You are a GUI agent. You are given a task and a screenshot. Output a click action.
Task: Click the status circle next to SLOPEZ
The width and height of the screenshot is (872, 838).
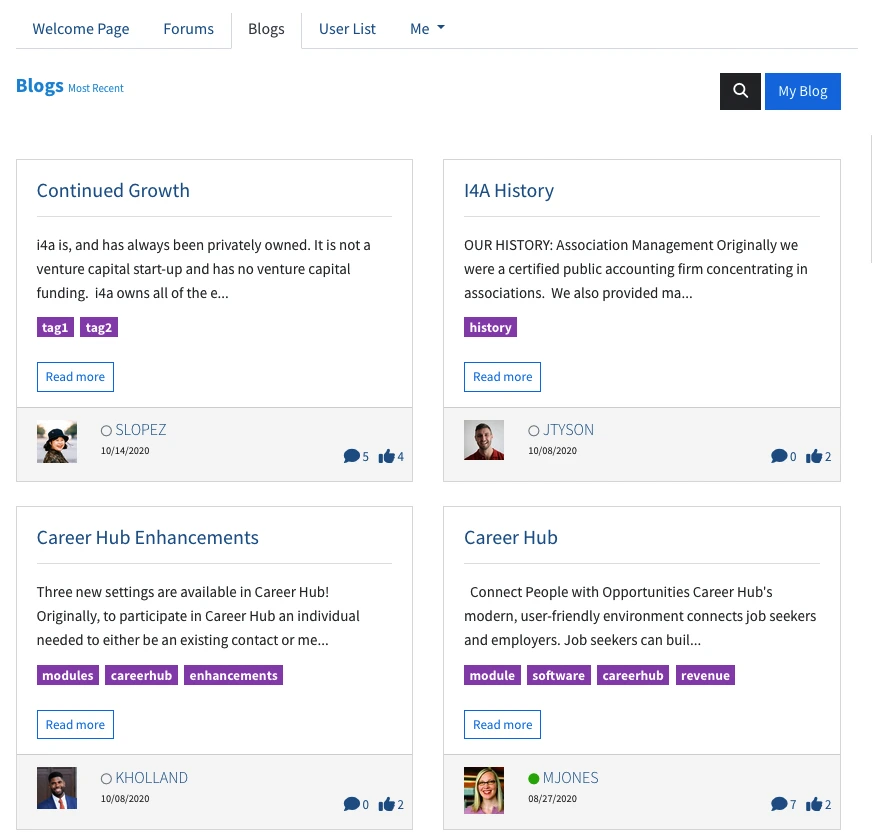coord(106,430)
